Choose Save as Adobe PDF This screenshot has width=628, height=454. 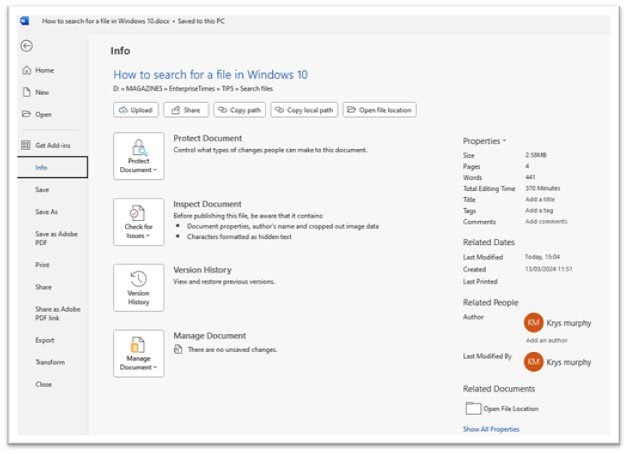[x=56, y=238]
